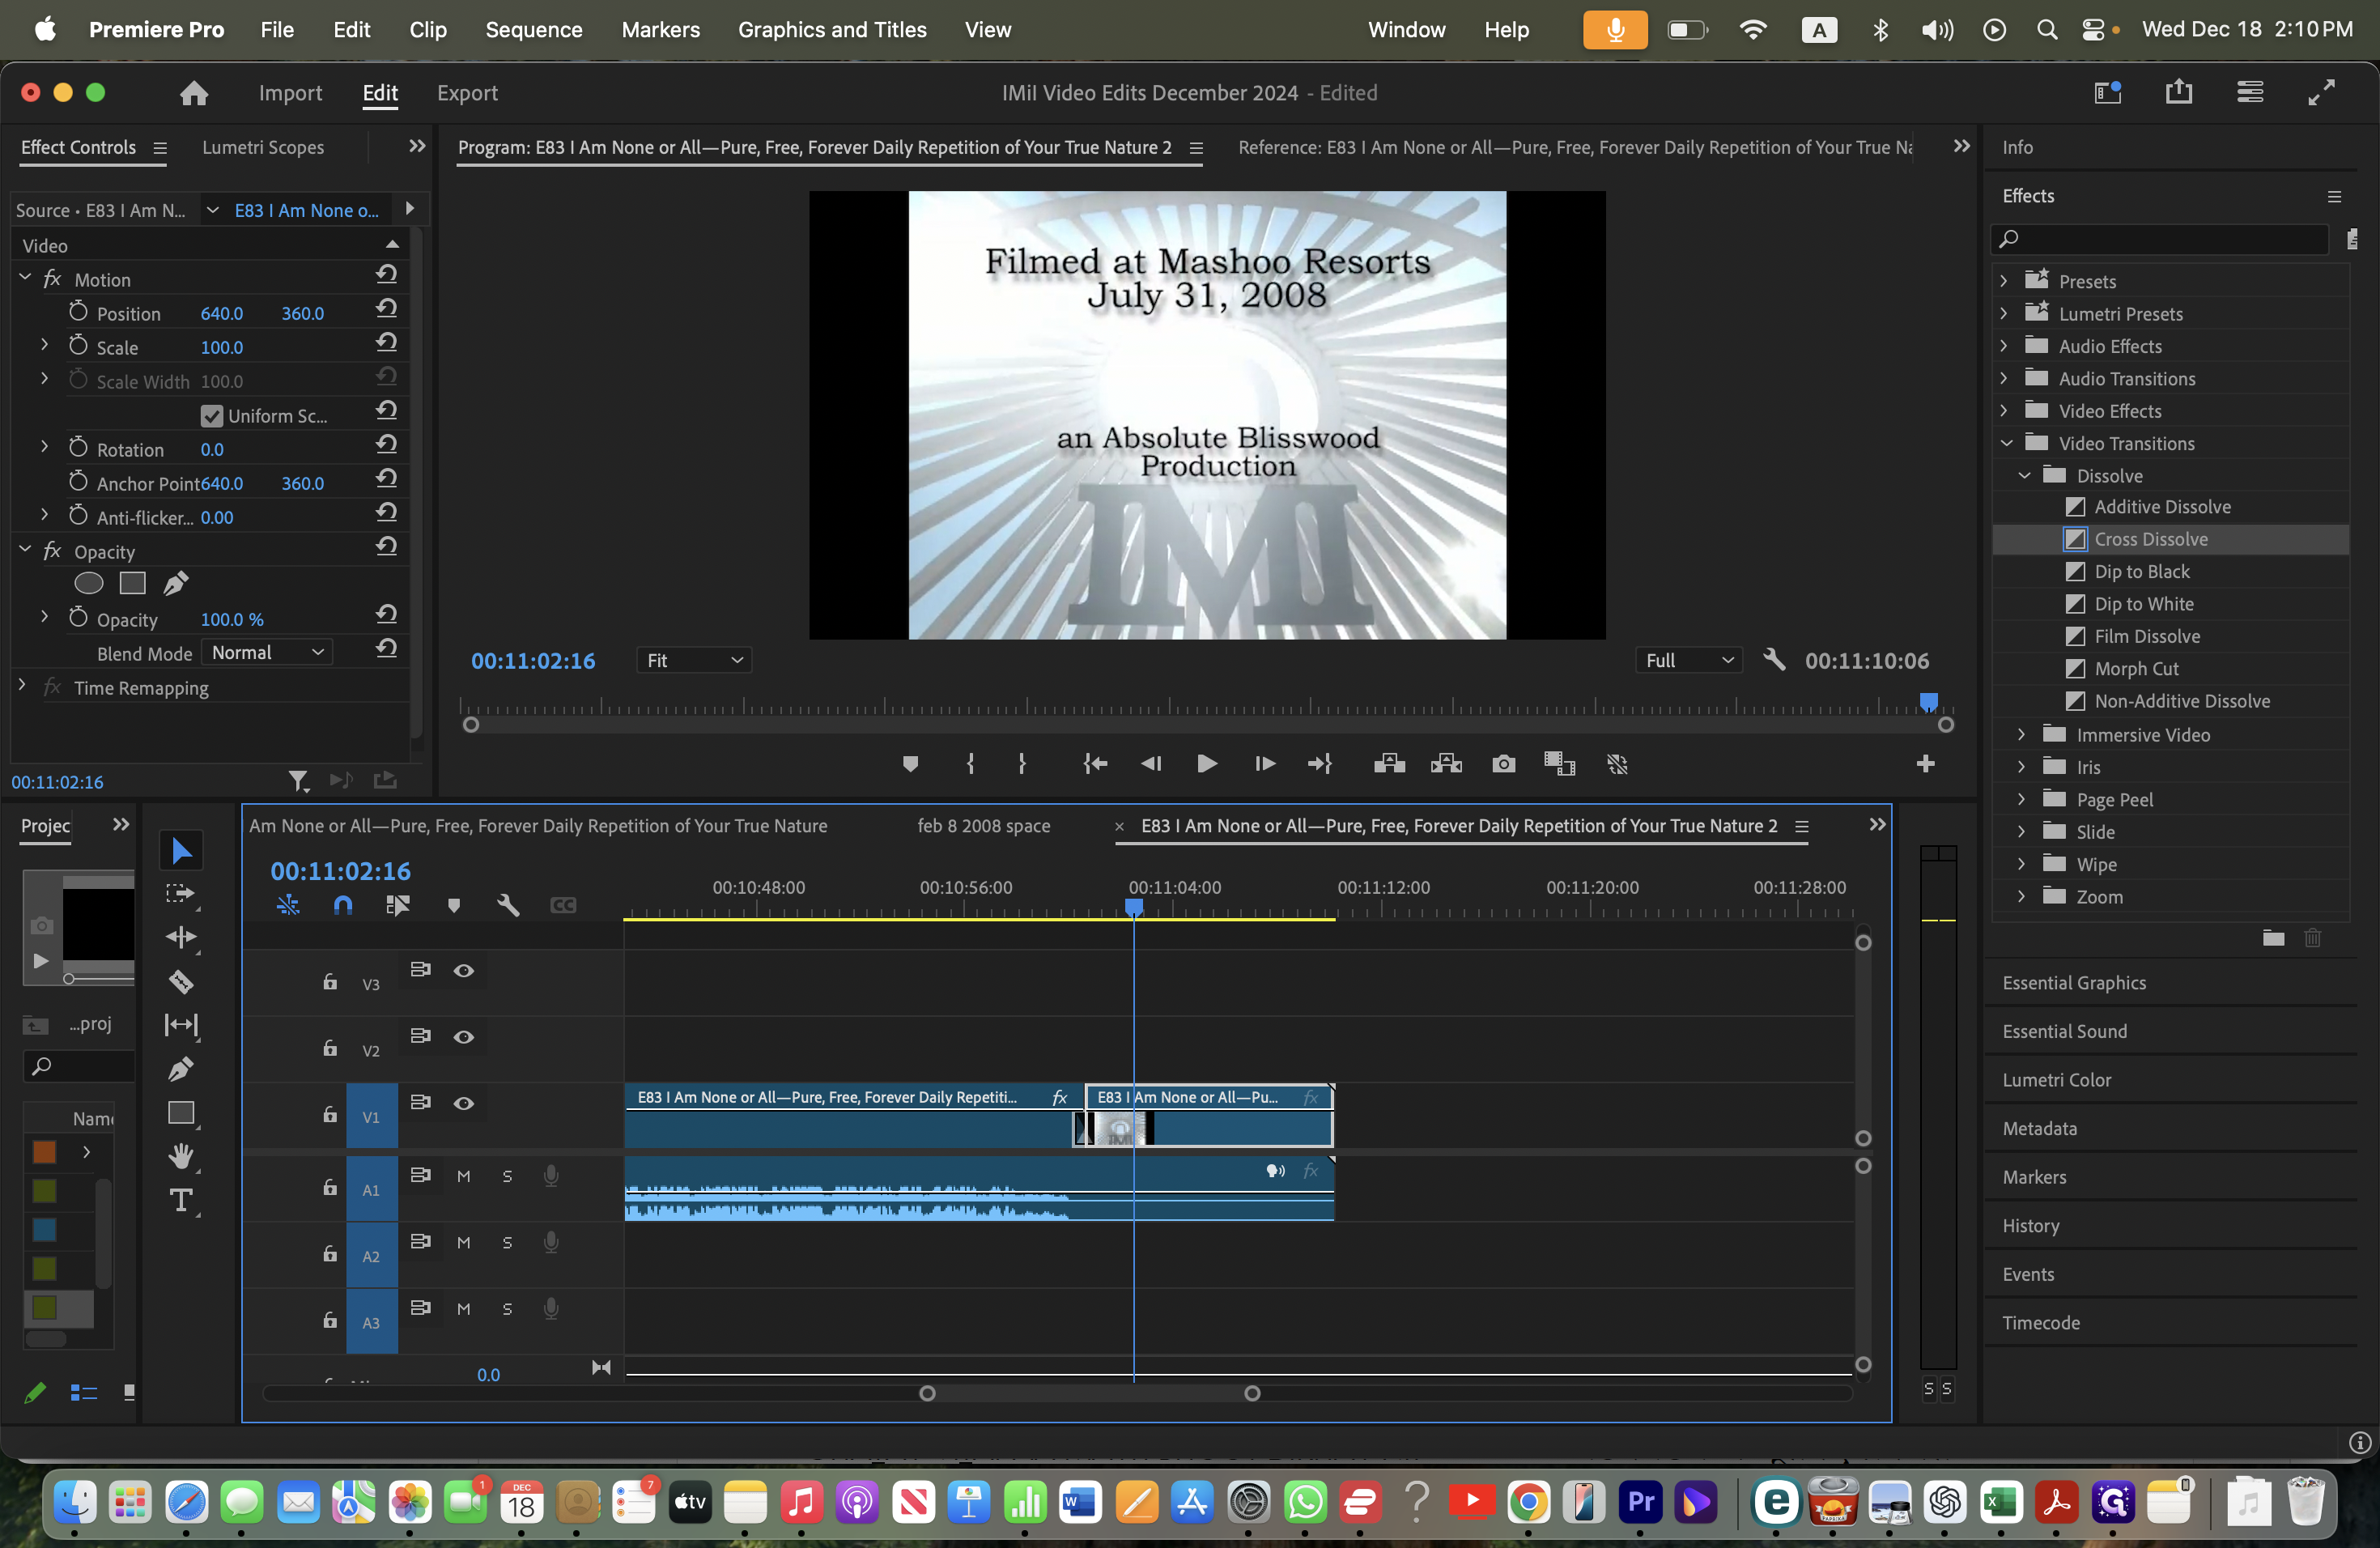Screen dimensions: 2380x1548
Task: Switch to the Lumetri Scopes tab
Action: pos(263,147)
